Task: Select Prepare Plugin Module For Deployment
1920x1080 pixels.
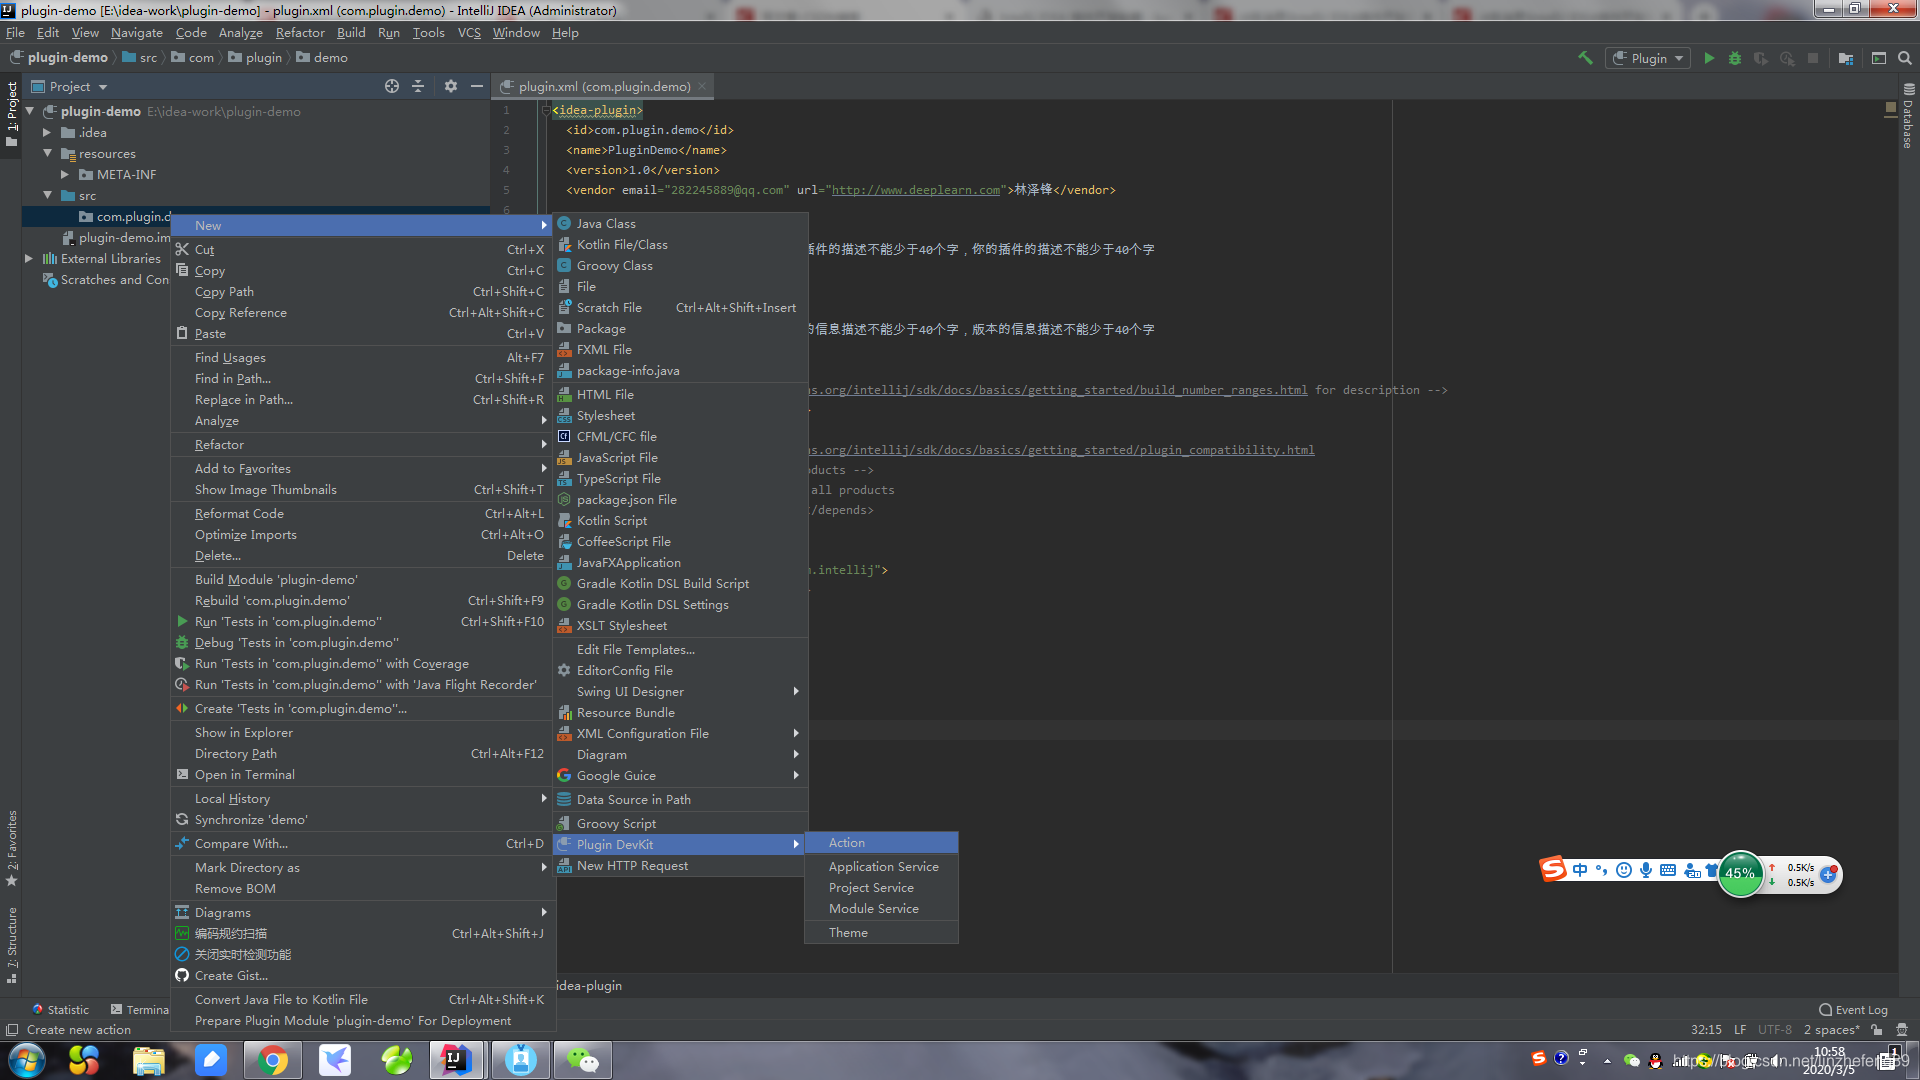Action: (363, 1020)
